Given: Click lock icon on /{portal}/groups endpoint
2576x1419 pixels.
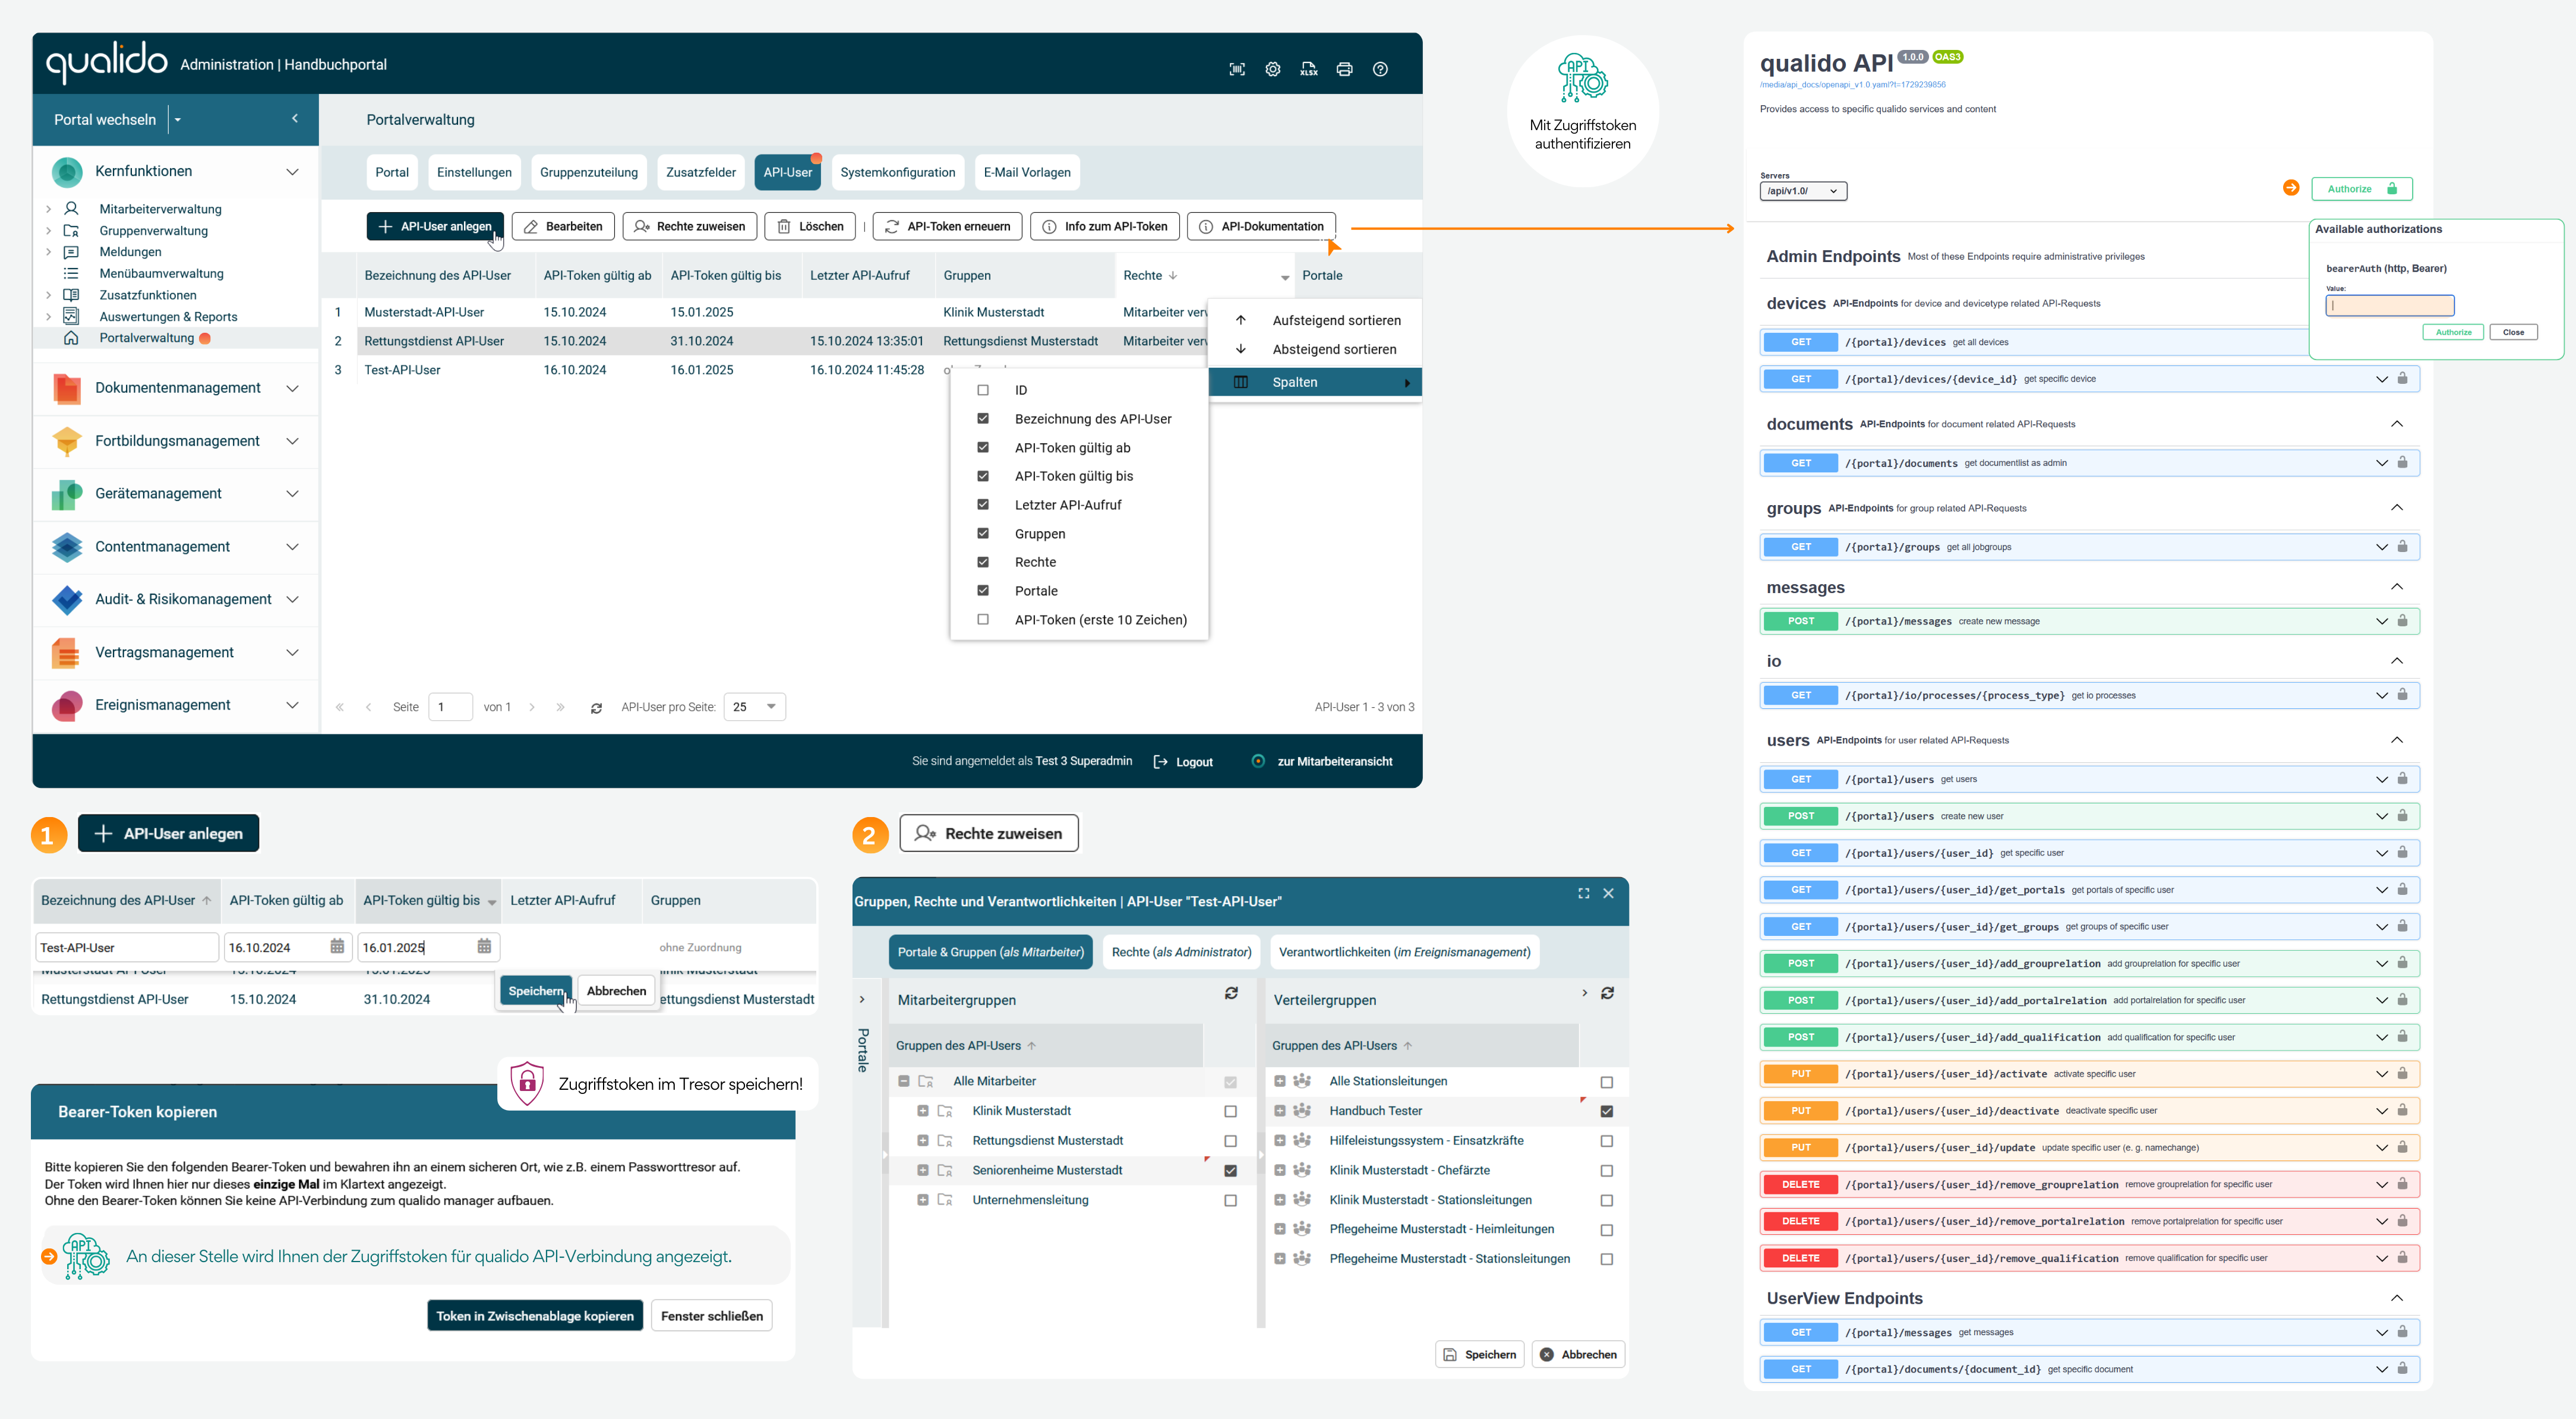Looking at the screenshot, I should [x=2402, y=547].
